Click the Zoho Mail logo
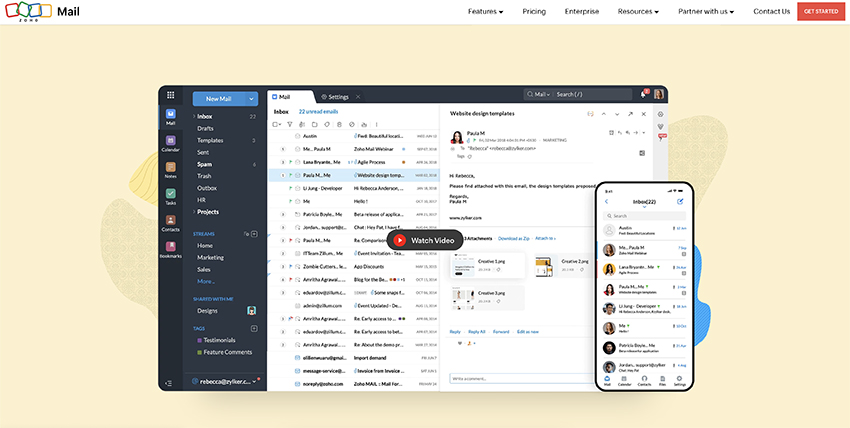The width and height of the screenshot is (850, 428). 42,11
